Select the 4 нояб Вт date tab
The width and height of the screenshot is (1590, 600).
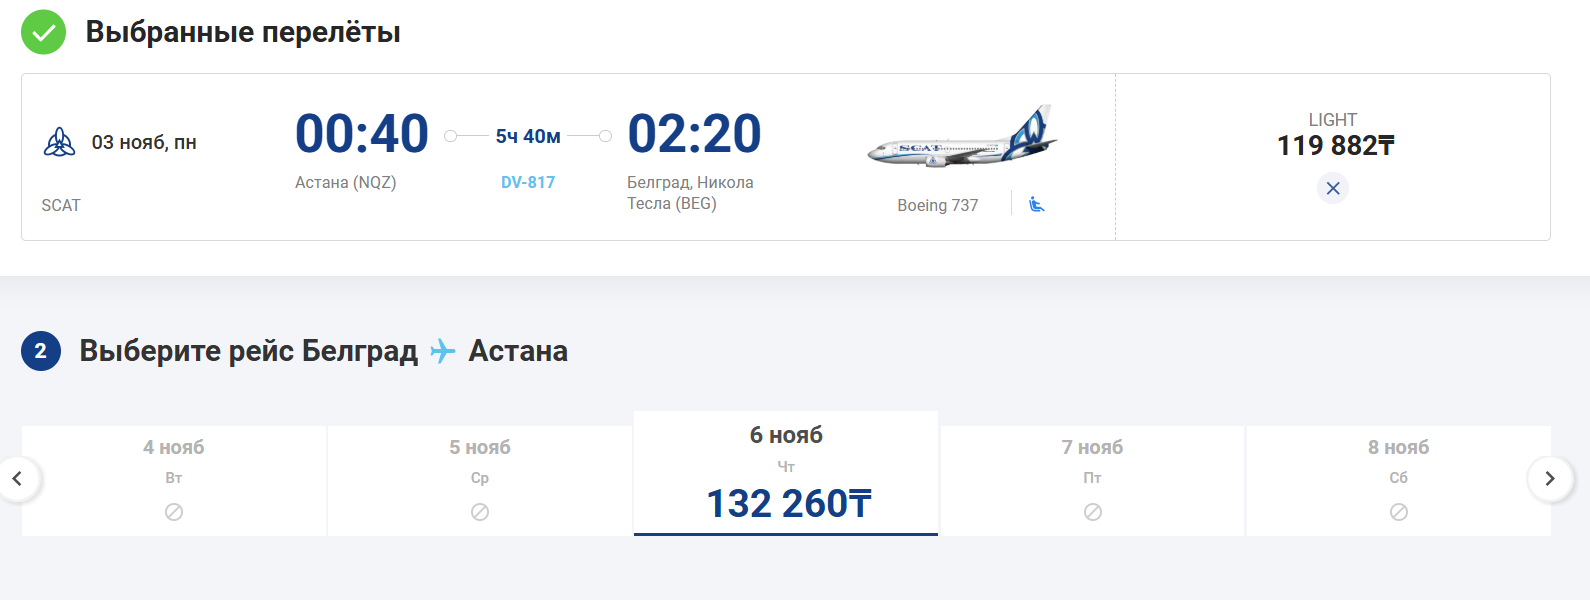[174, 481]
